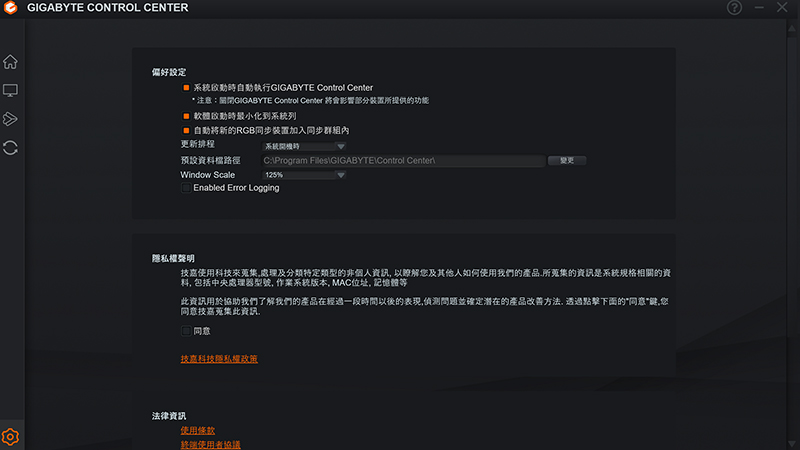Open the settings gear sidebar icon

pyautogui.click(x=10, y=437)
